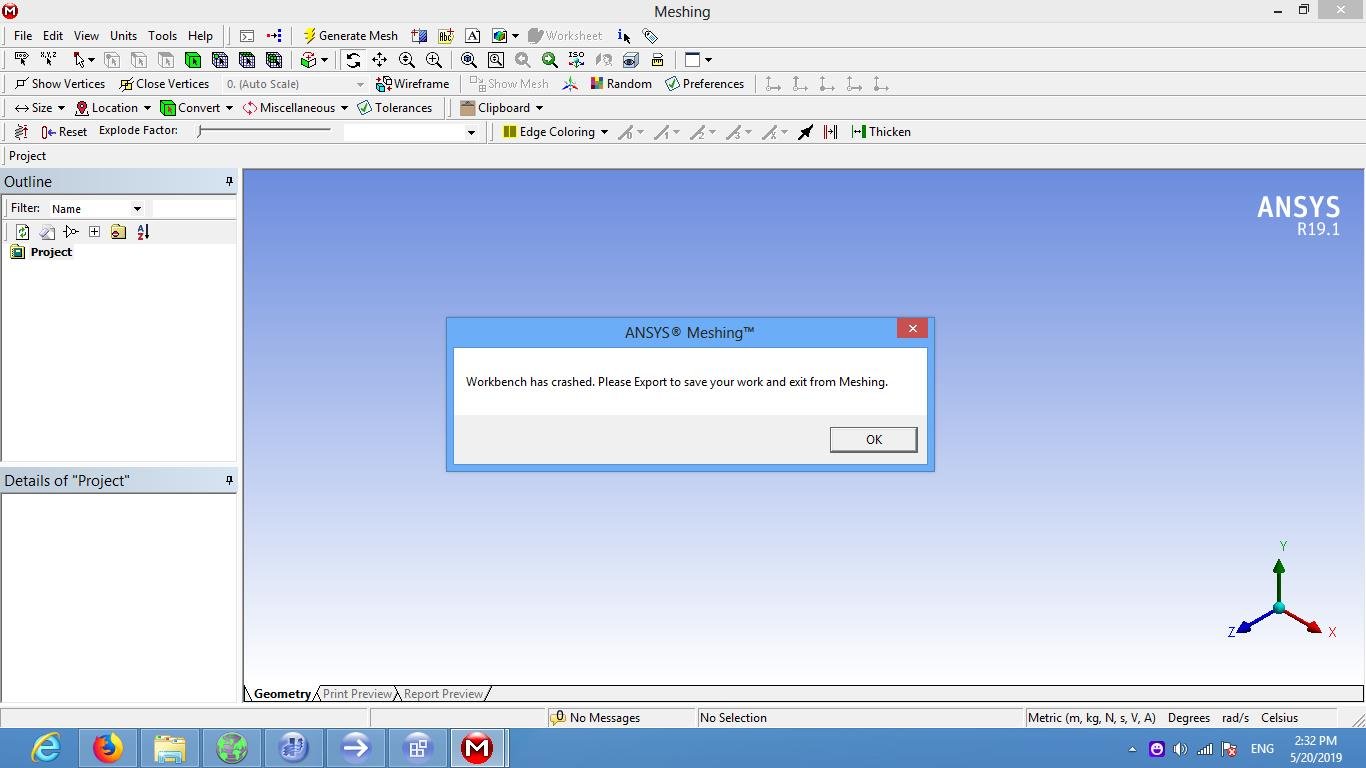The image size is (1366, 768).
Task: Click the Generate Mesh button
Action: (350, 36)
